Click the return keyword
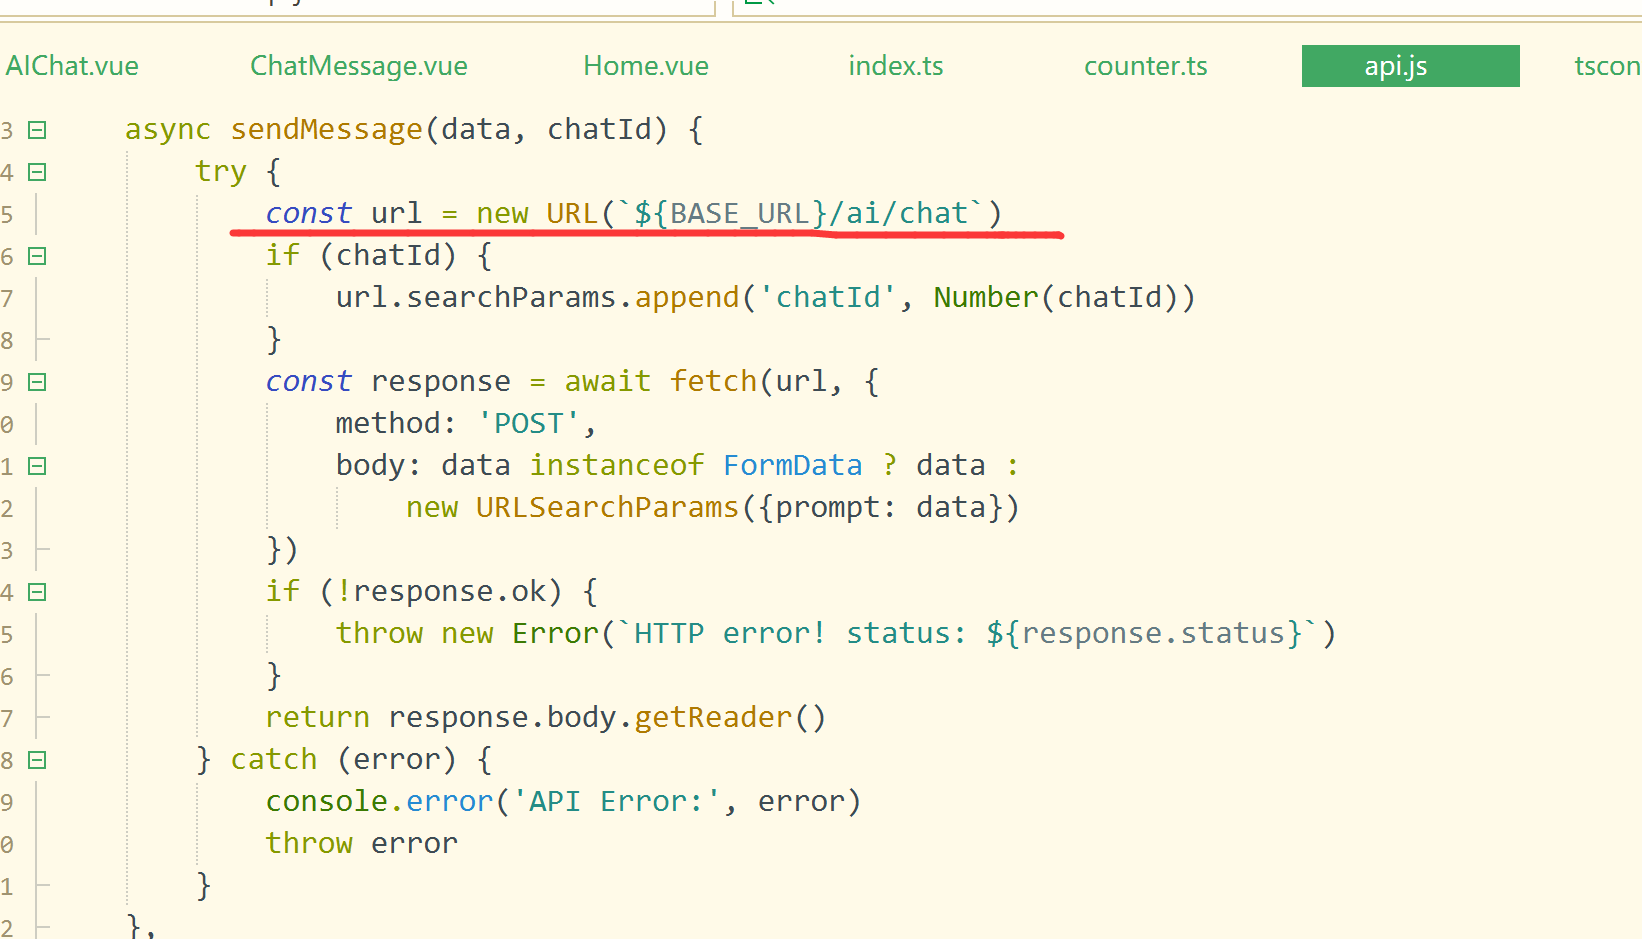1642x939 pixels. [x=318, y=718]
